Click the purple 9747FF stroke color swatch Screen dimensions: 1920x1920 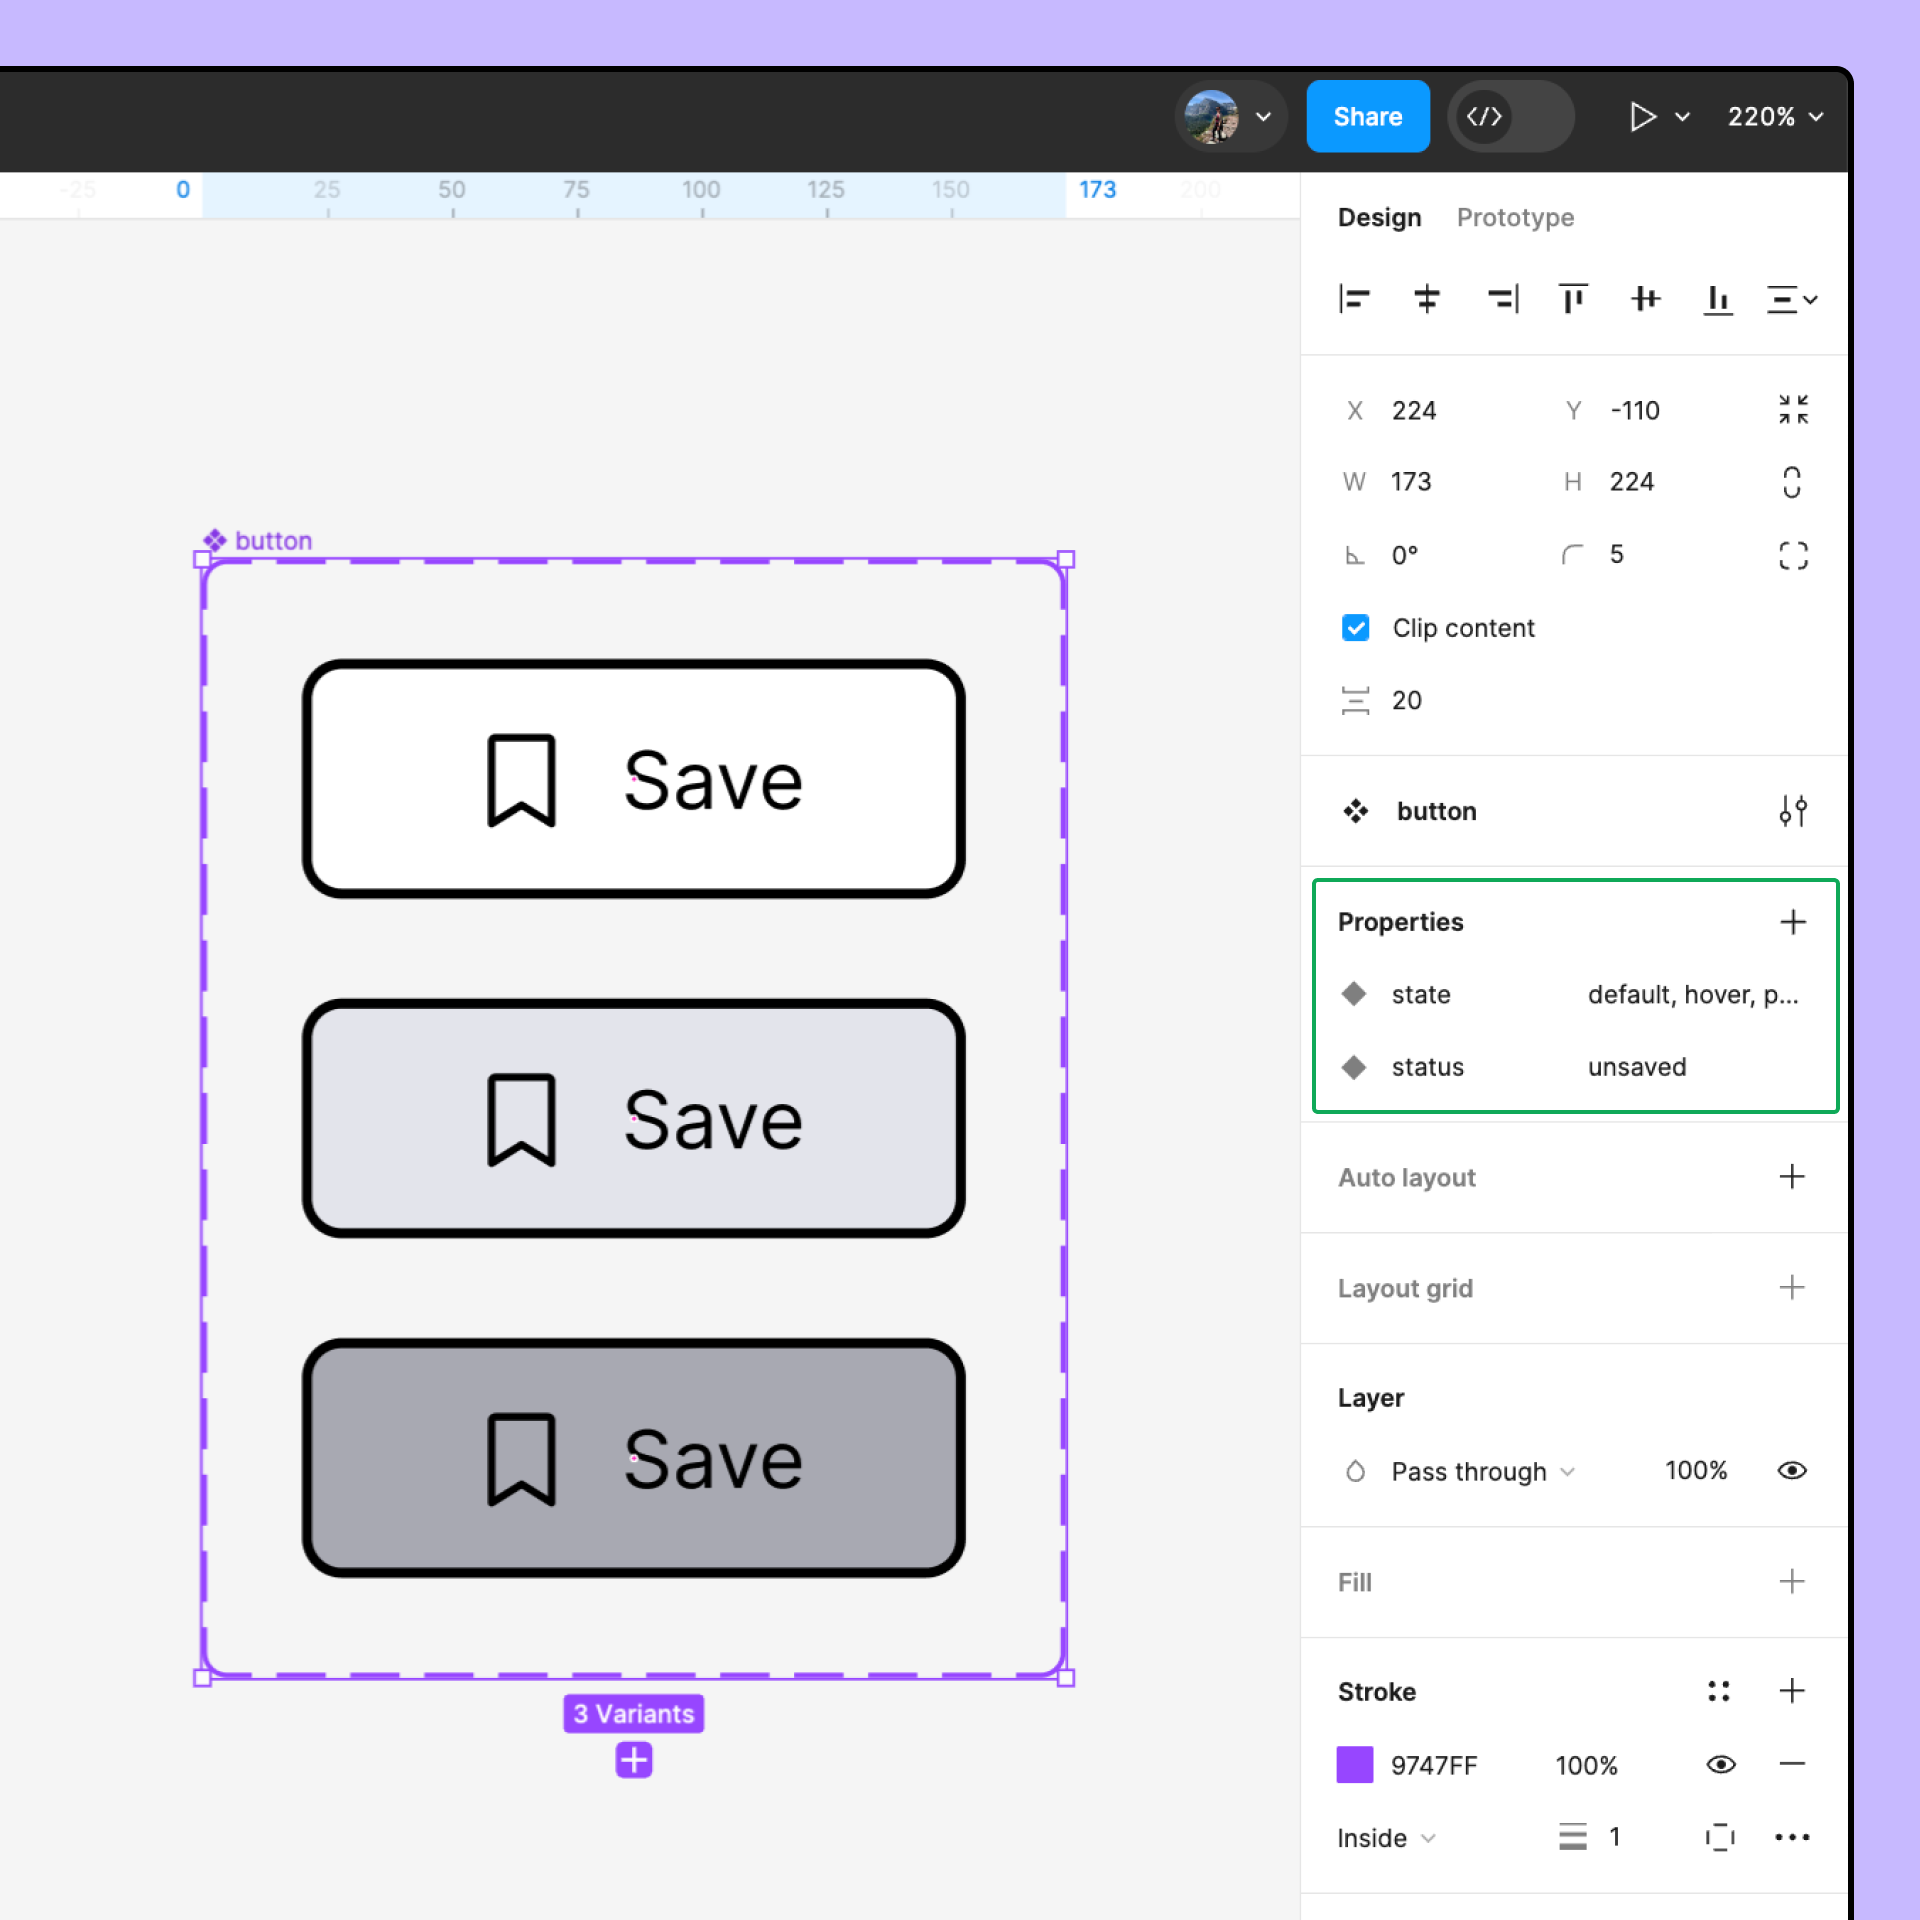(x=1355, y=1765)
